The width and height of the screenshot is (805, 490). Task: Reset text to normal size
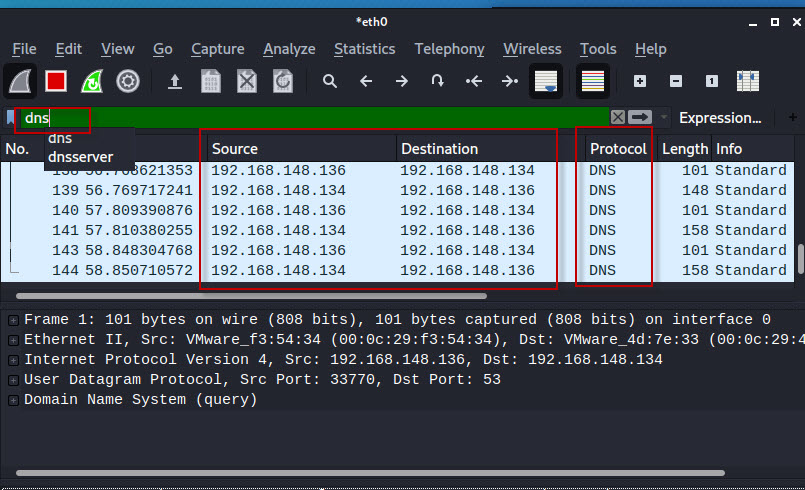(712, 81)
